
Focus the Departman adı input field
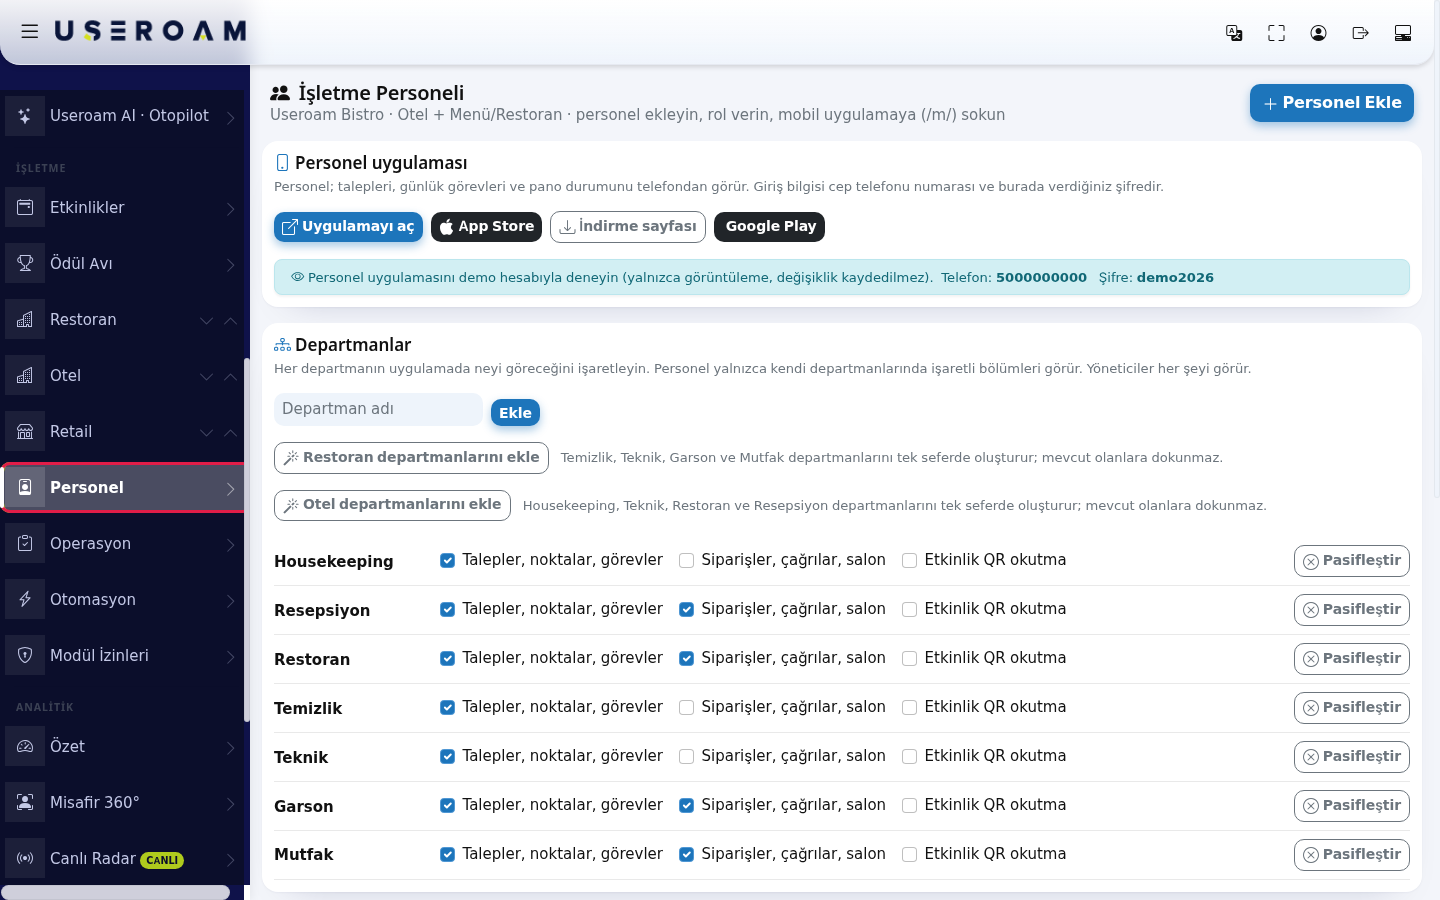[378, 409]
